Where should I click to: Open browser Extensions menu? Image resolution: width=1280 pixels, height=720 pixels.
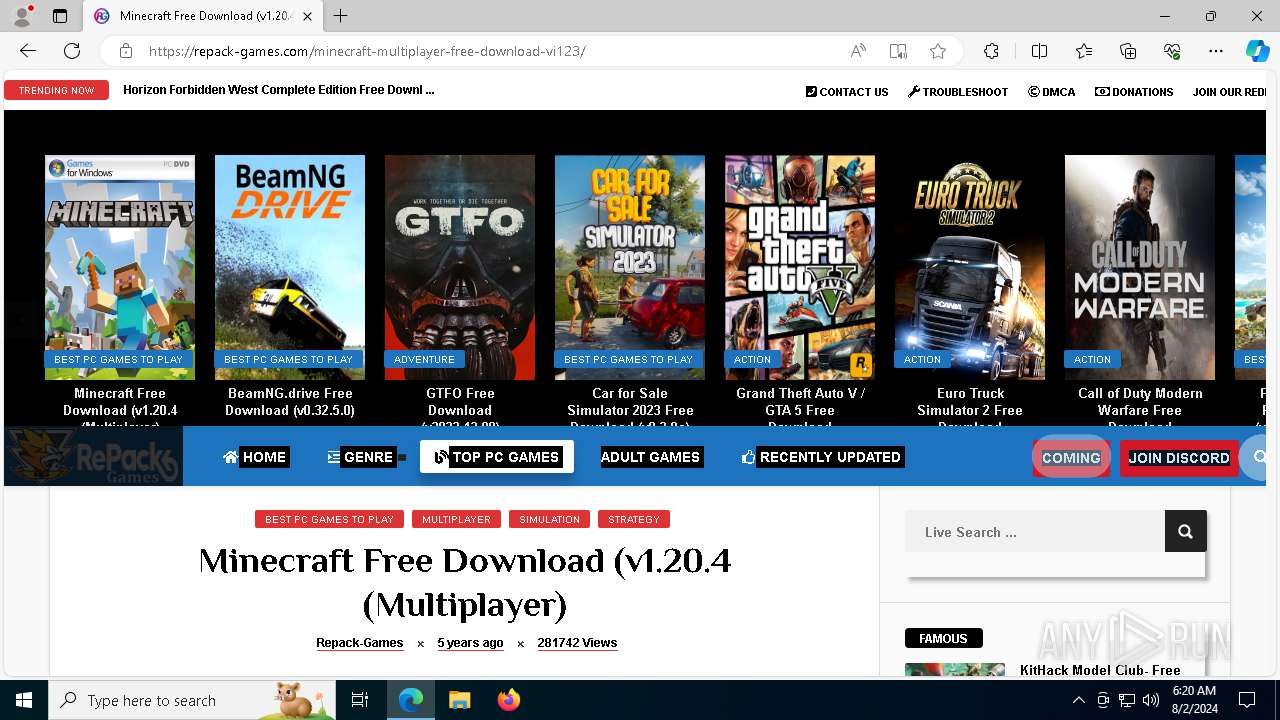[991, 51]
